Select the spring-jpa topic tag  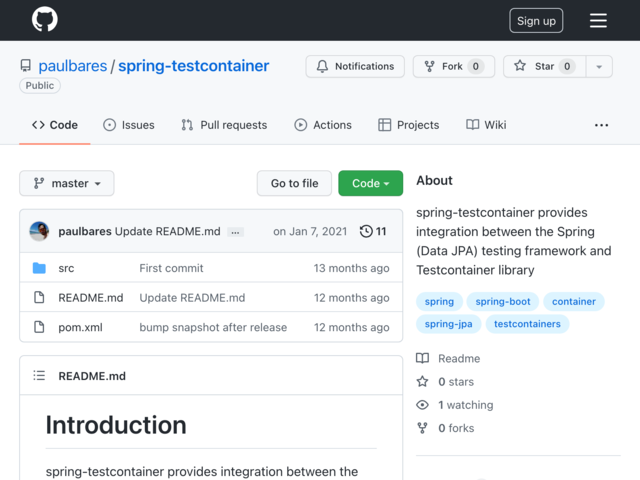point(449,324)
